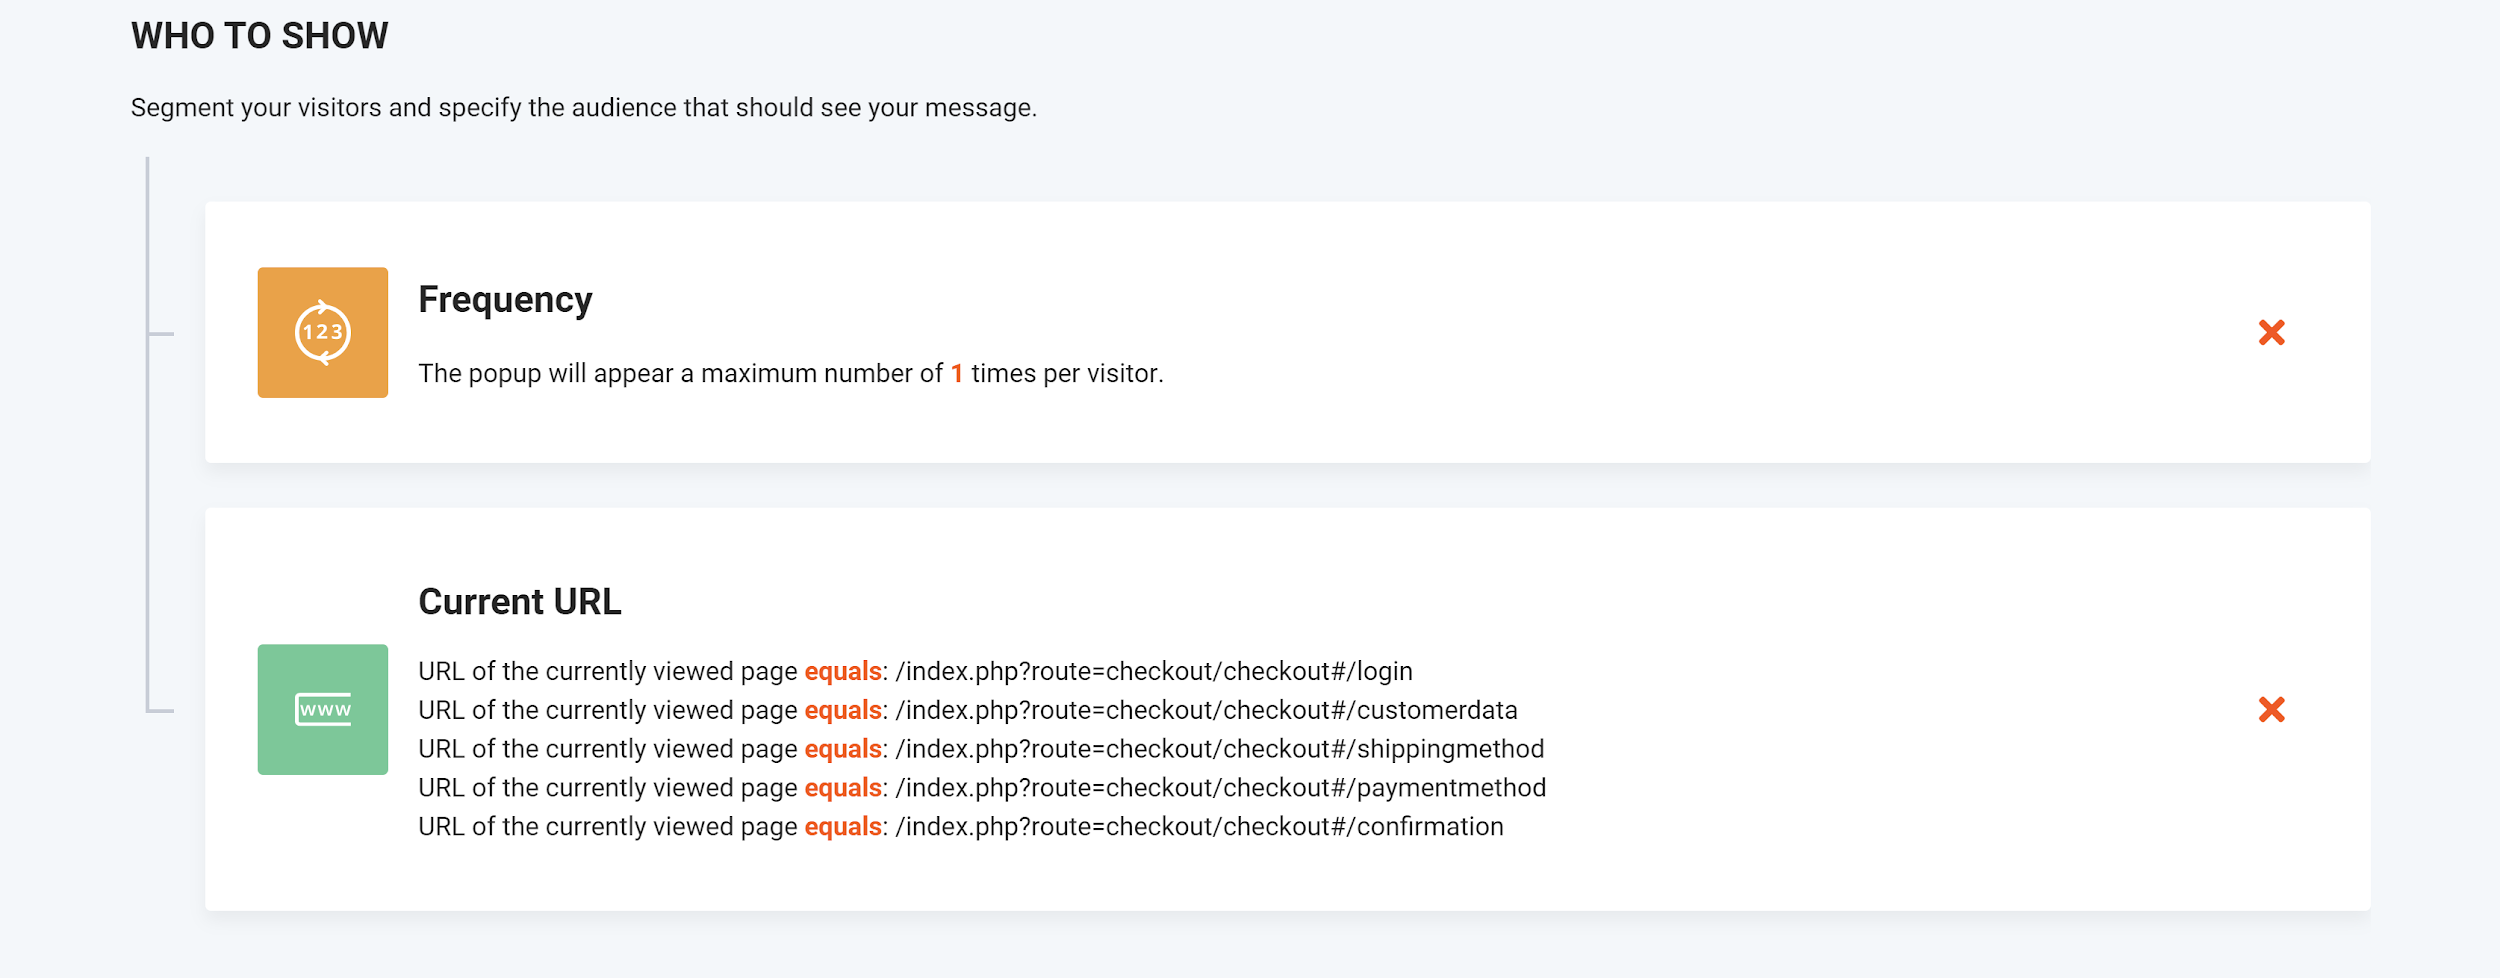
Task: Click the green Current URL www icon
Action: click(x=322, y=709)
